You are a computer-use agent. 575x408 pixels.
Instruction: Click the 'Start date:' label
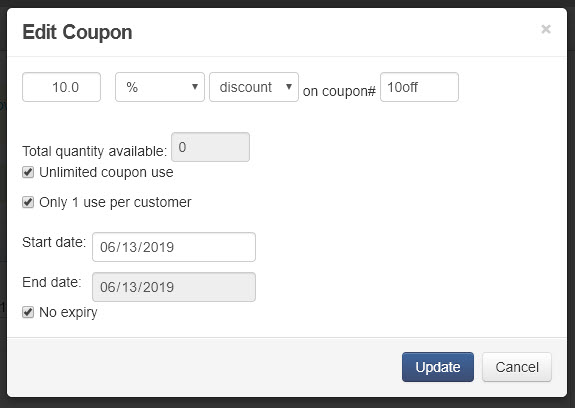point(54,242)
